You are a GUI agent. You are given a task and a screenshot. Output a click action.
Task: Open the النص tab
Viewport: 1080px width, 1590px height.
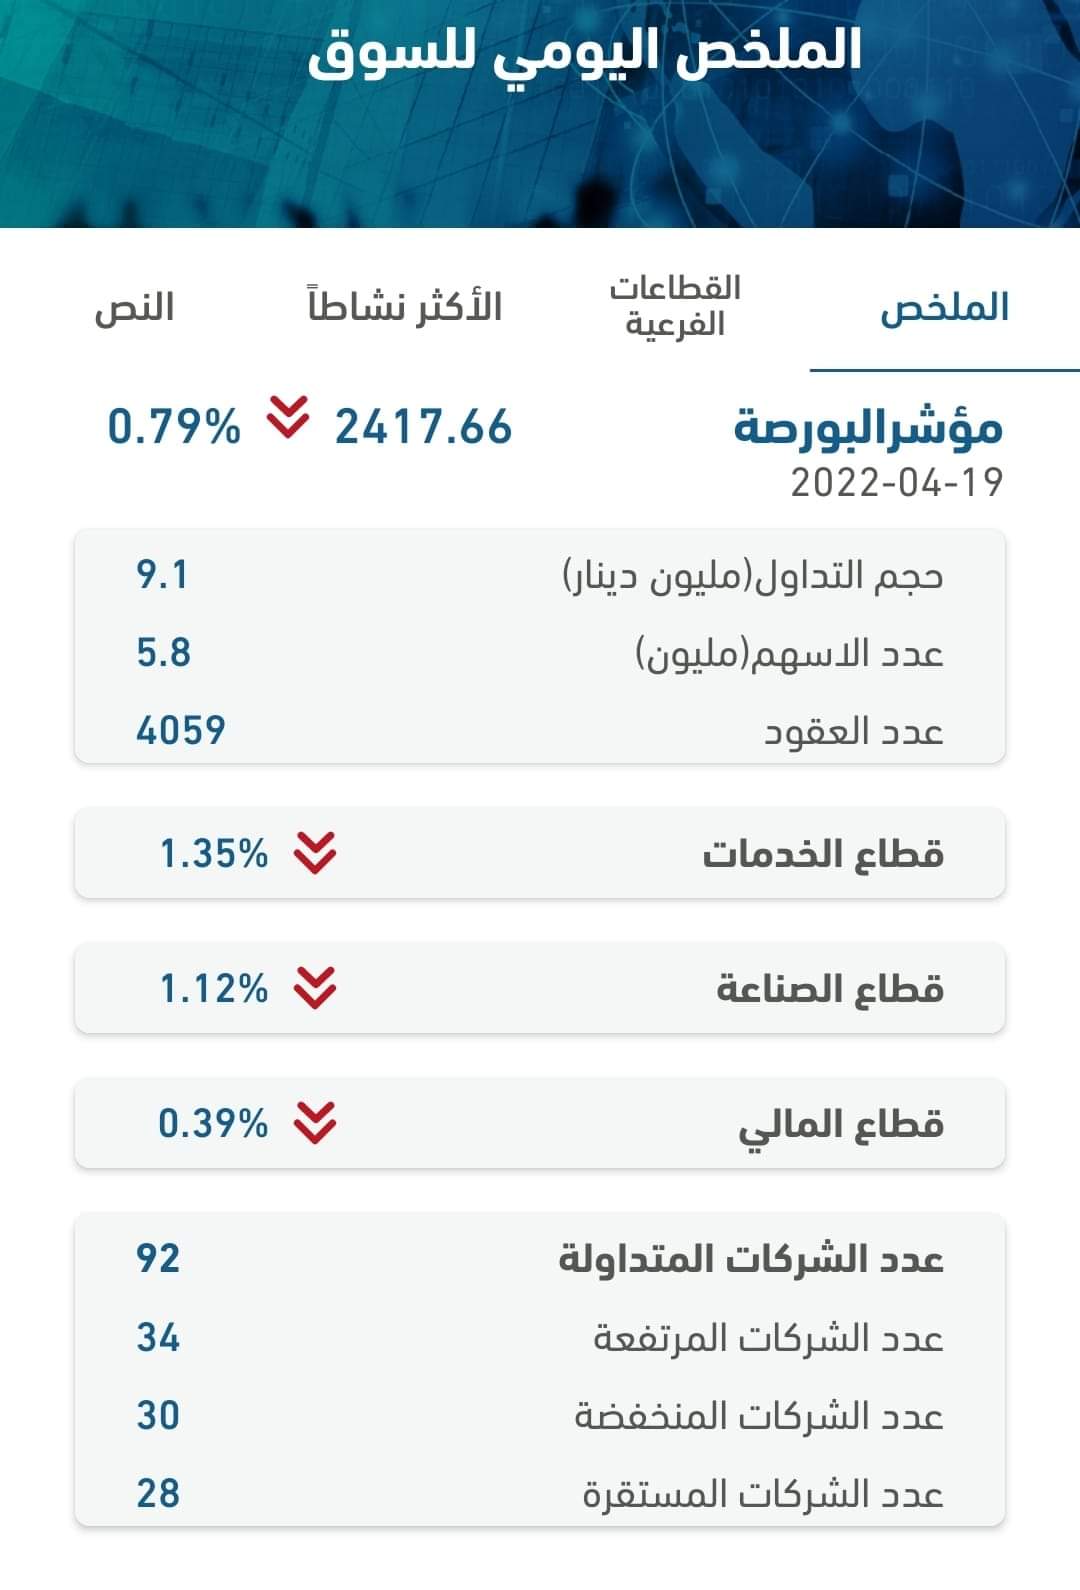135,307
